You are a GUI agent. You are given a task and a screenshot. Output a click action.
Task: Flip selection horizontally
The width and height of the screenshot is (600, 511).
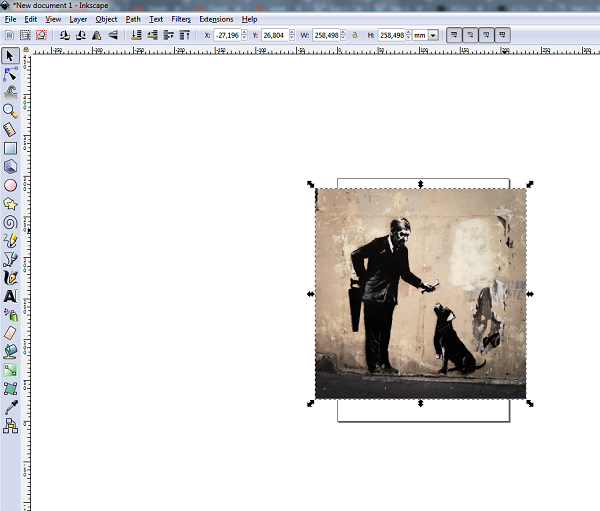point(96,35)
